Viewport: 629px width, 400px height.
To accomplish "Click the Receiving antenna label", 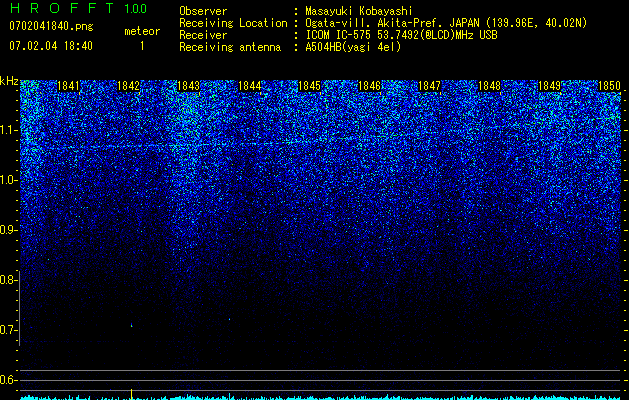I will click(230, 47).
